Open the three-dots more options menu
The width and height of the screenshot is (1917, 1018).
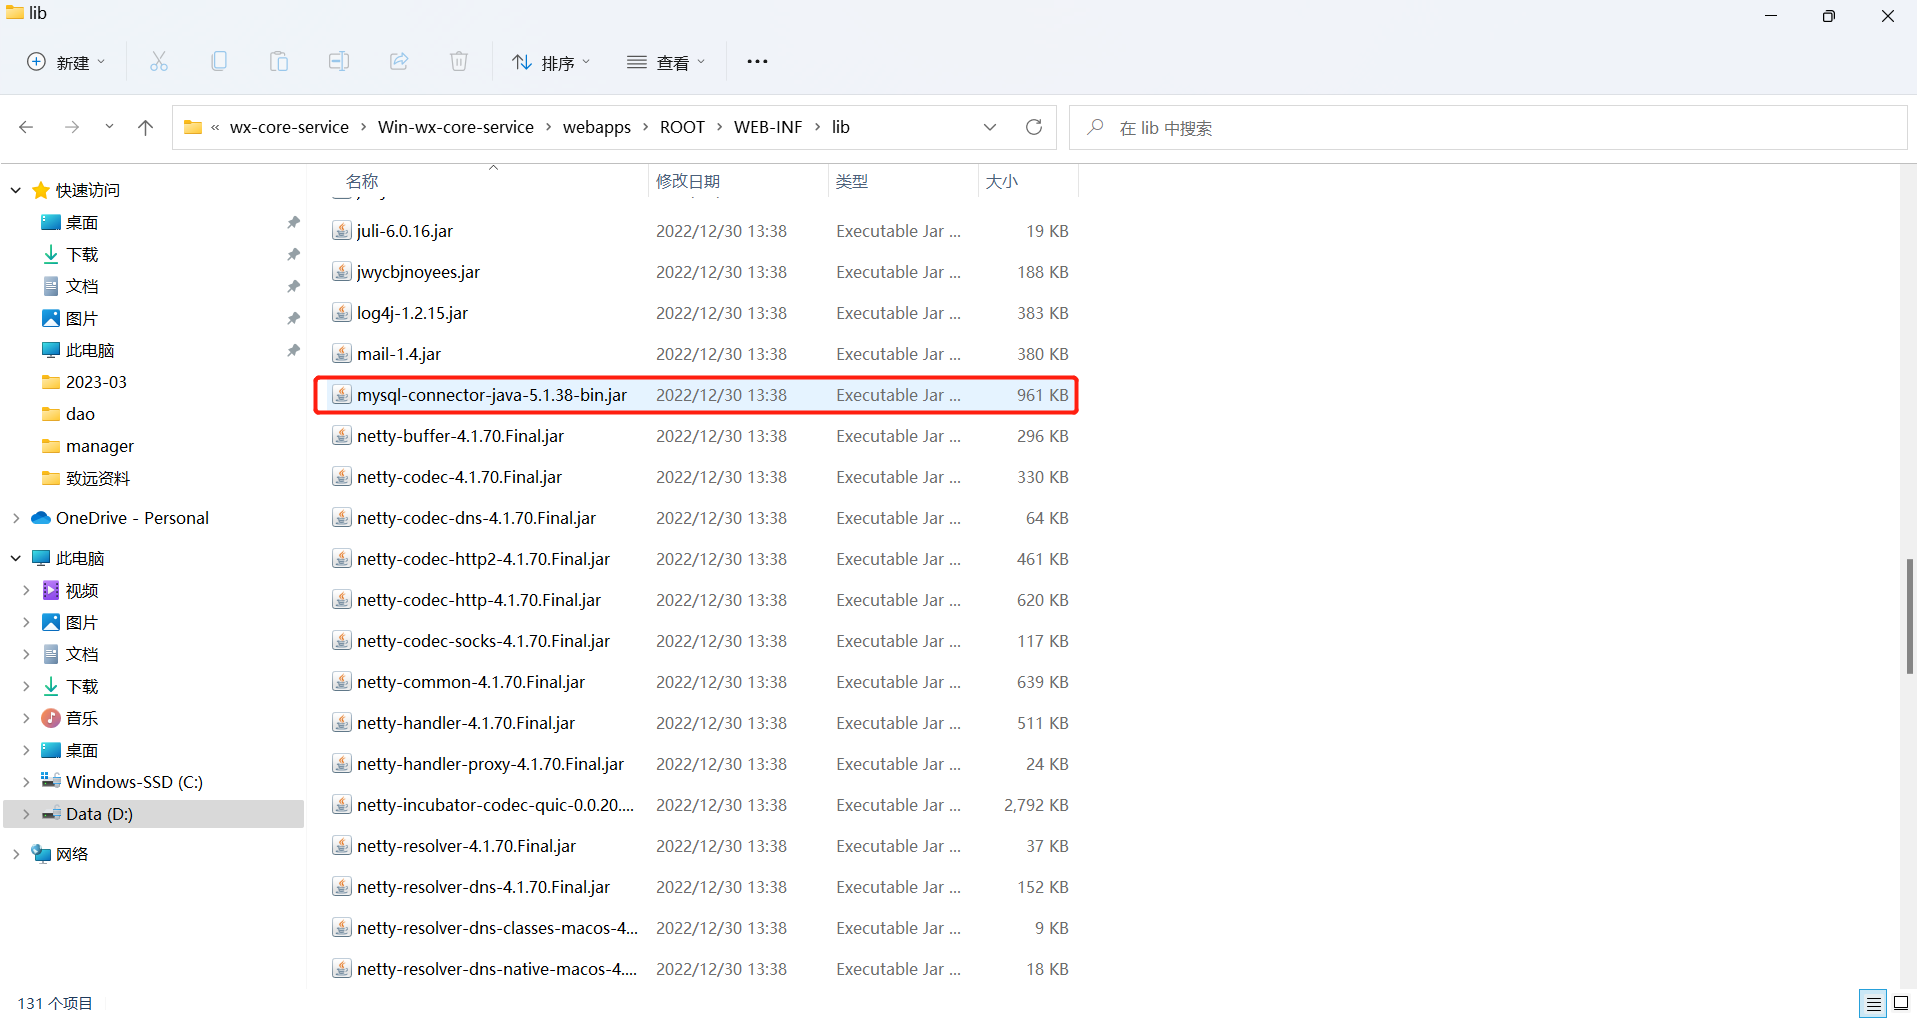point(757,62)
